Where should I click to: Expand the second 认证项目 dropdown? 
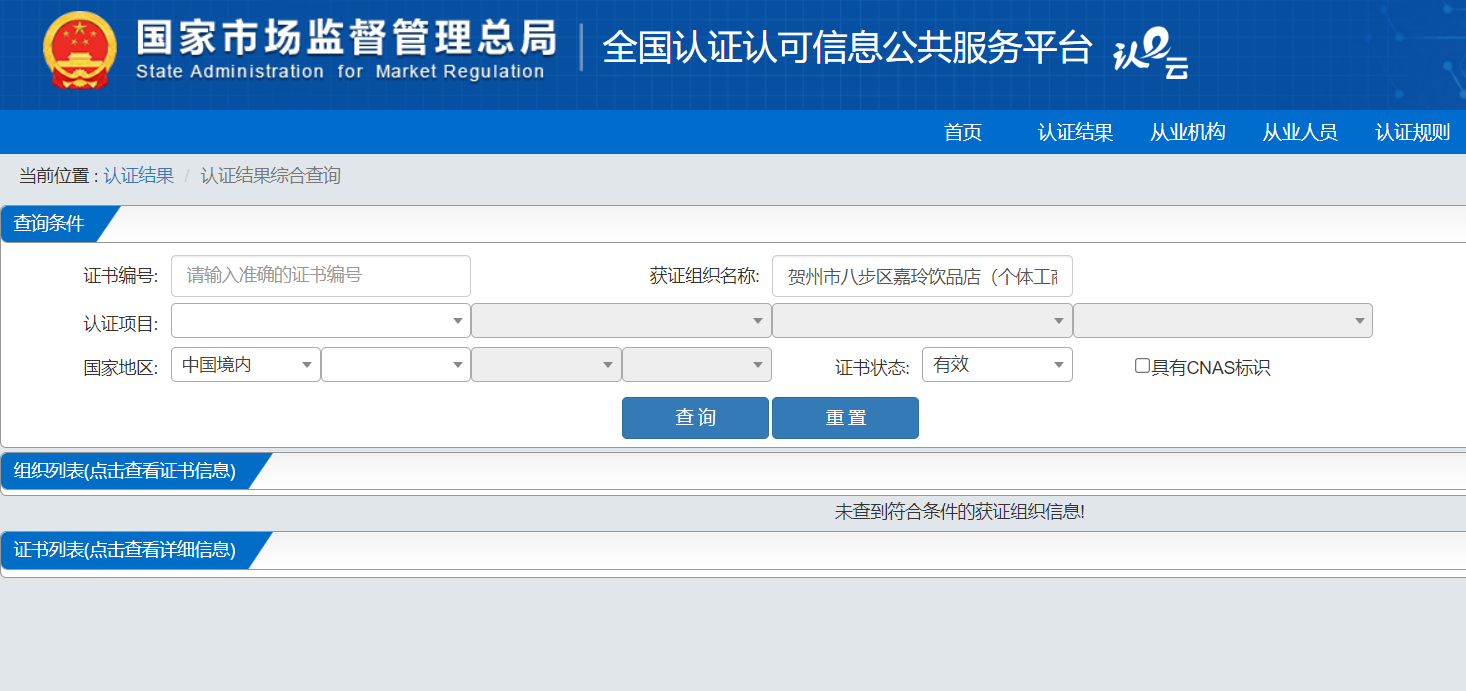(x=621, y=321)
